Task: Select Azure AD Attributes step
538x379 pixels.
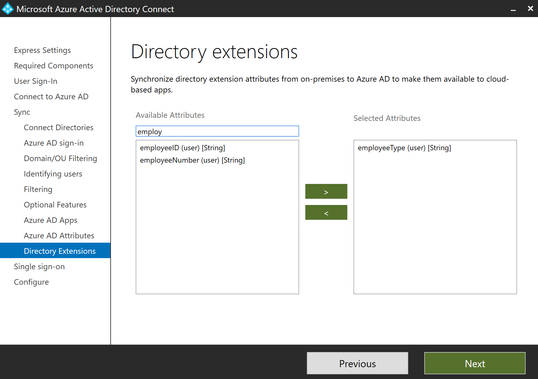Action: click(59, 235)
